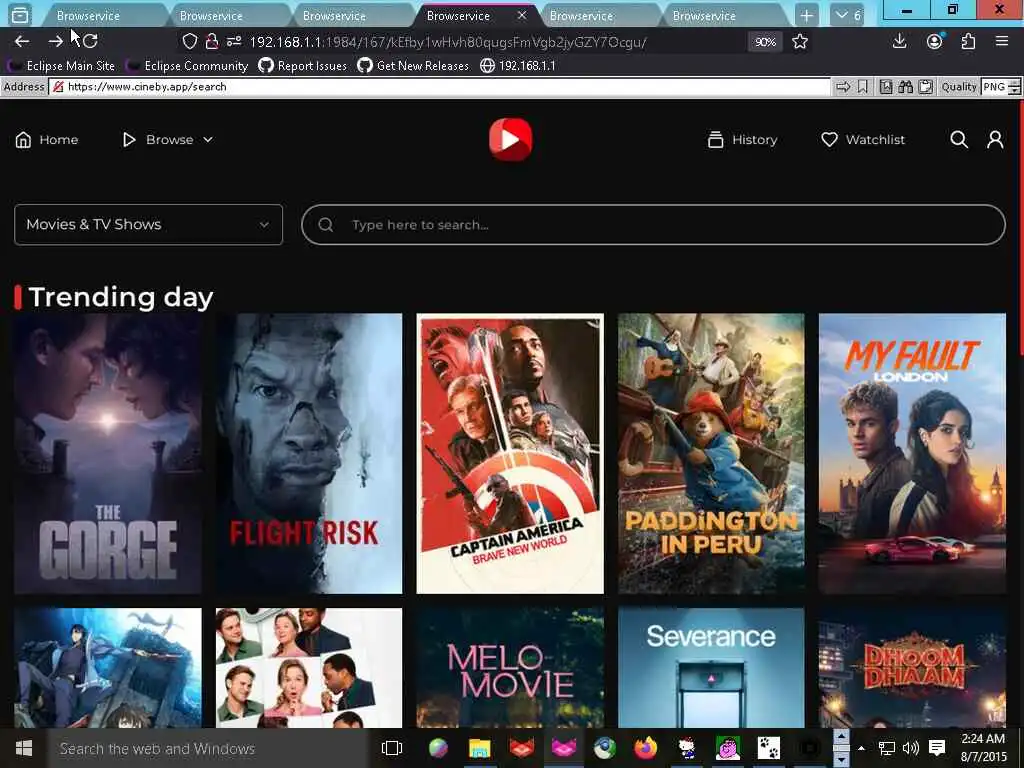Open the Action Center notification icon
This screenshot has height=768, width=1024.
coord(937,748)
